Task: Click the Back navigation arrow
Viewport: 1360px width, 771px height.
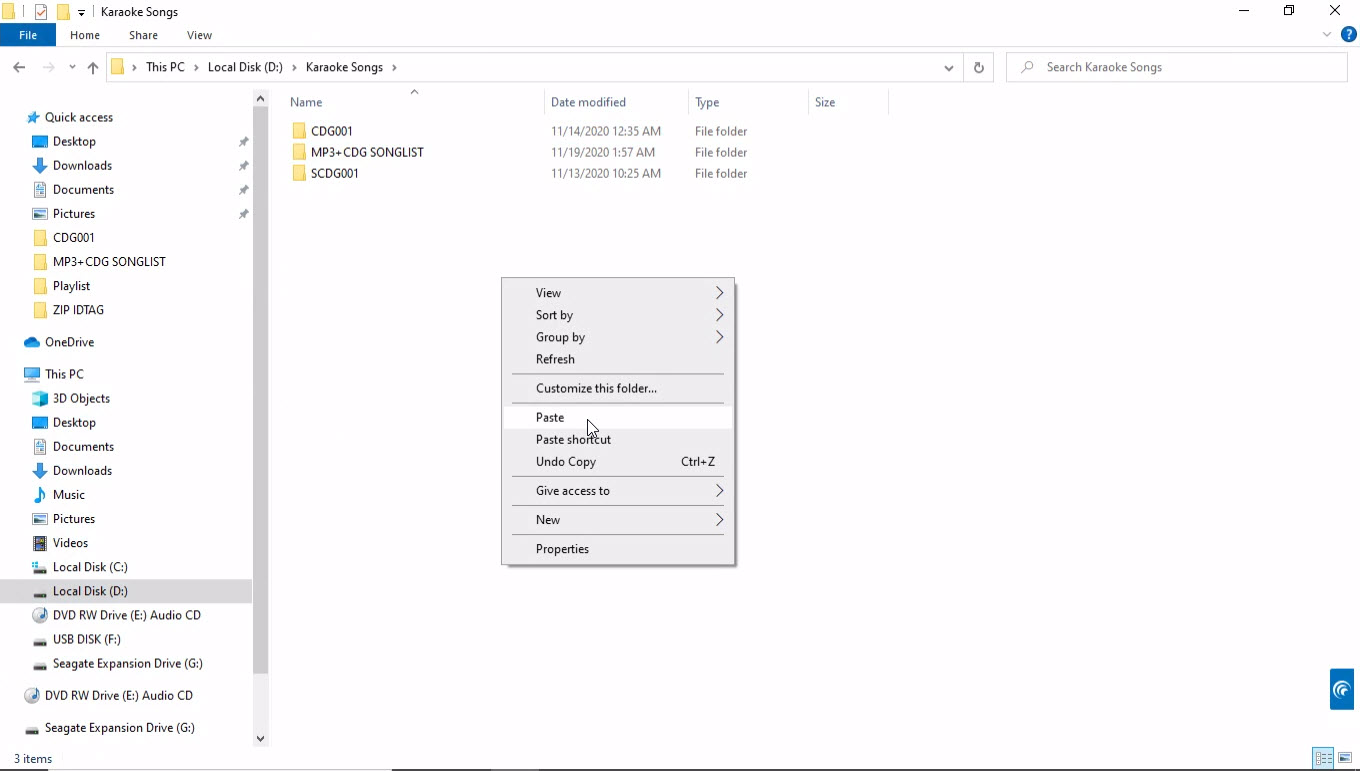Action: (19, 67)
